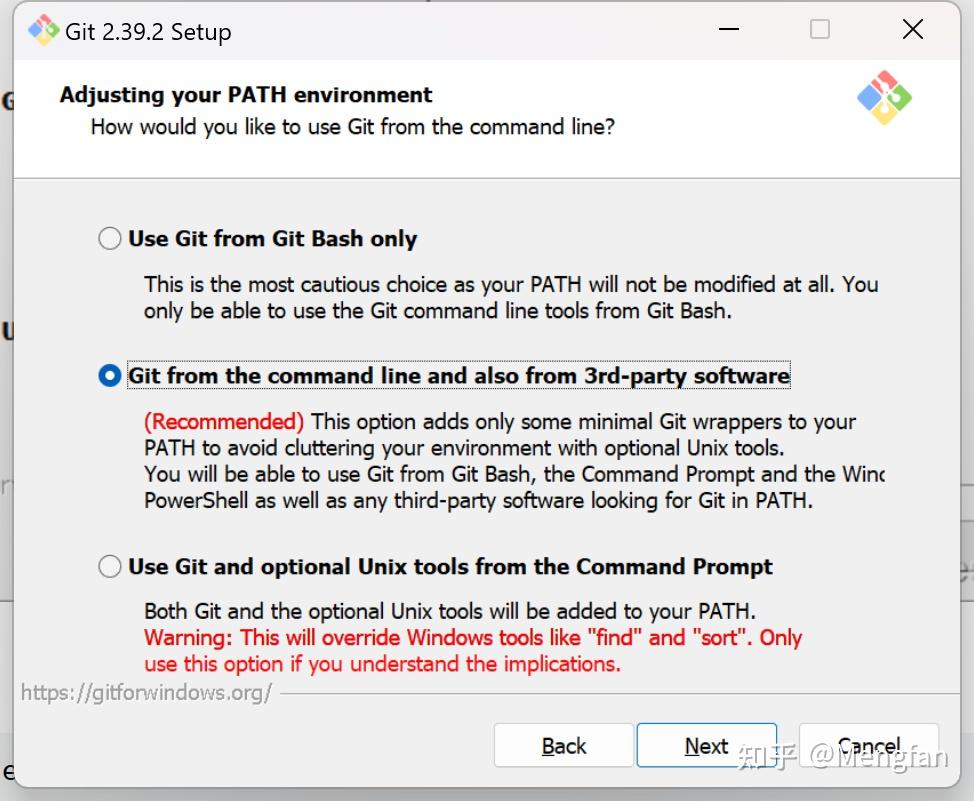Click the greyed-out maximize window button
This screenshot has width=974, height=801.
pos(820,30)
